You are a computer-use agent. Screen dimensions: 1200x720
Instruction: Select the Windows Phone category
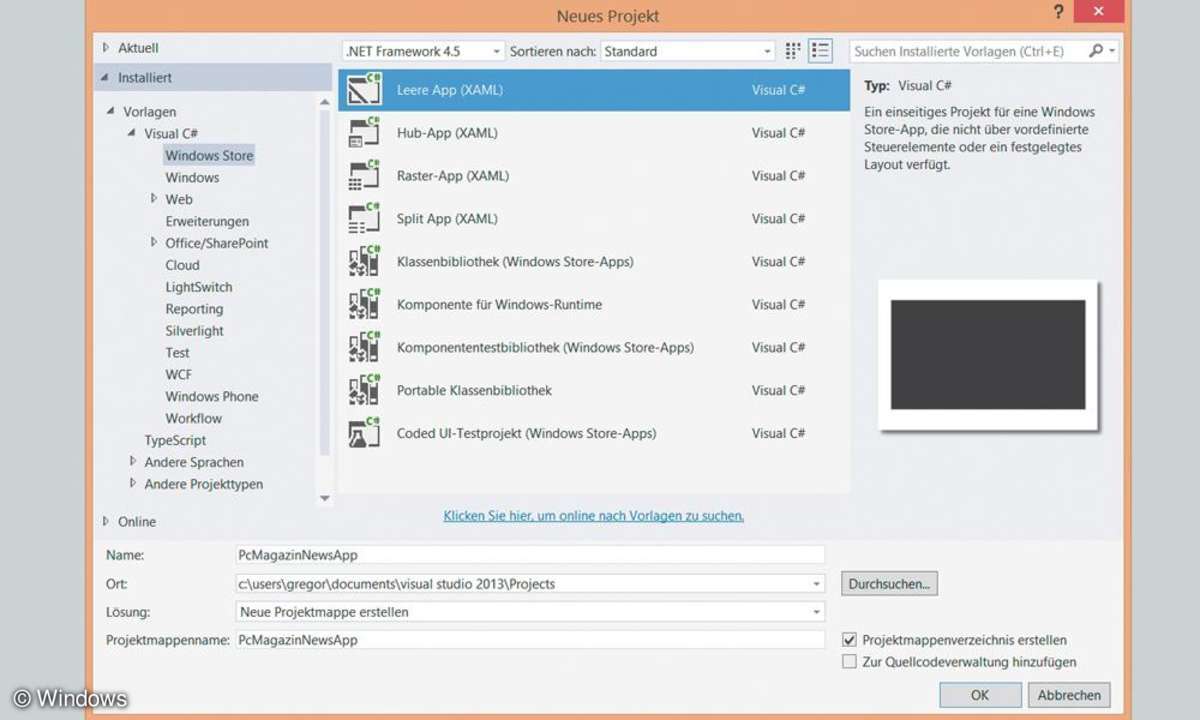(212, 396)
